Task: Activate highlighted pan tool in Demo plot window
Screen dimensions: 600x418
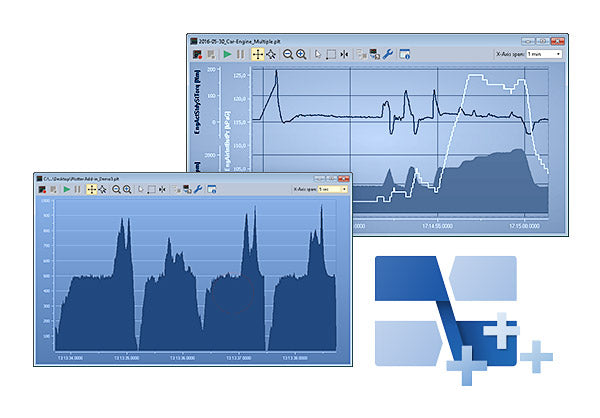Action: click(x=92, y=190)
